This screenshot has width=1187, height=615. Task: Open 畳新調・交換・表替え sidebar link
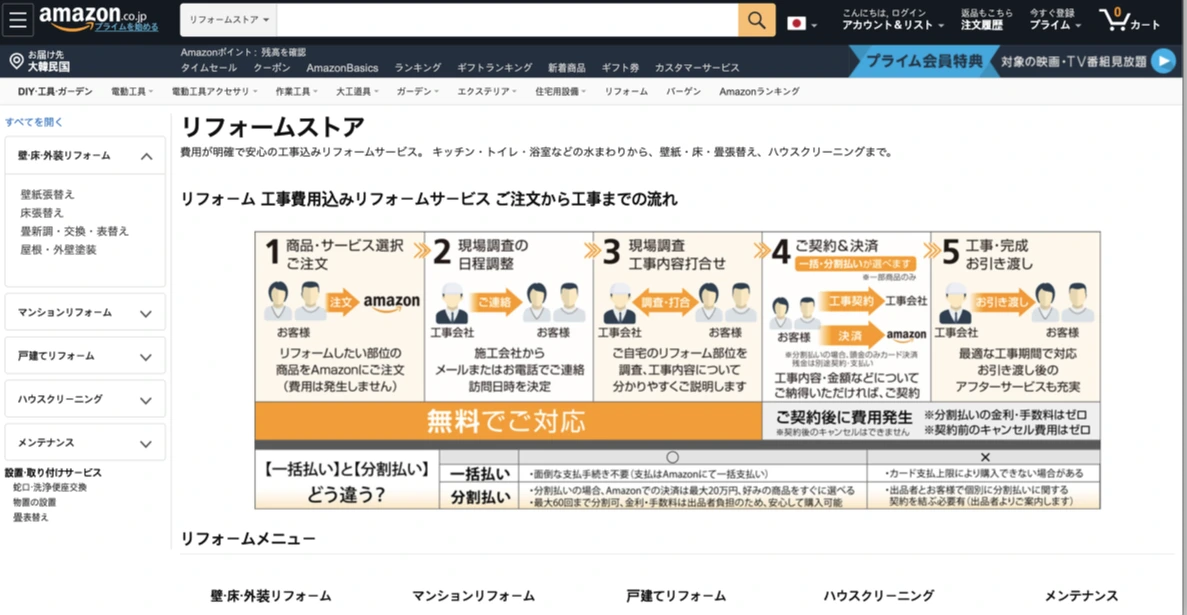(x=74, y=231)
